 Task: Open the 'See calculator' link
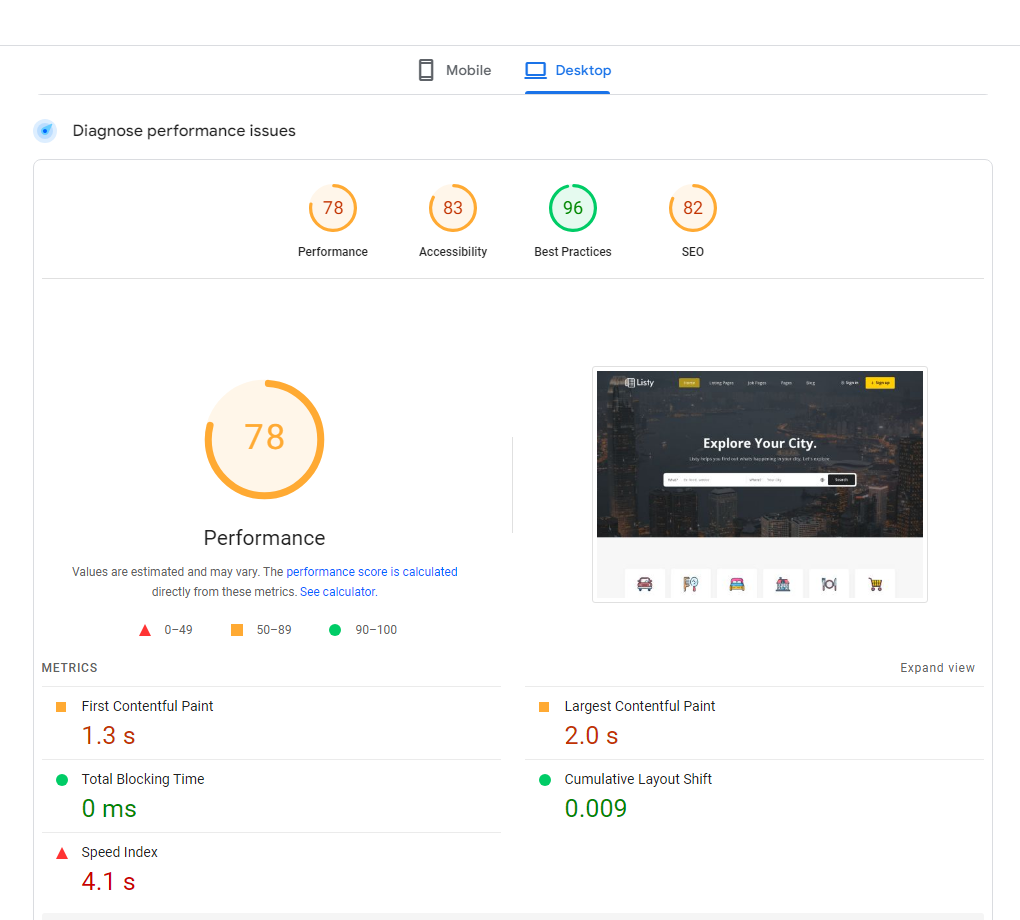tap(338, 592)
